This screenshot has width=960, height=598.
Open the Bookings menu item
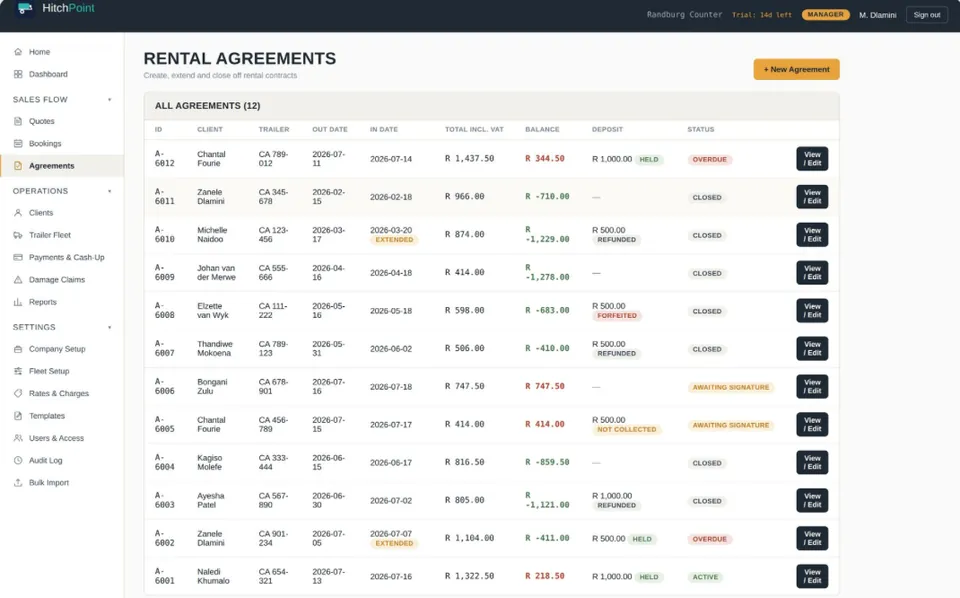[62, 143]
